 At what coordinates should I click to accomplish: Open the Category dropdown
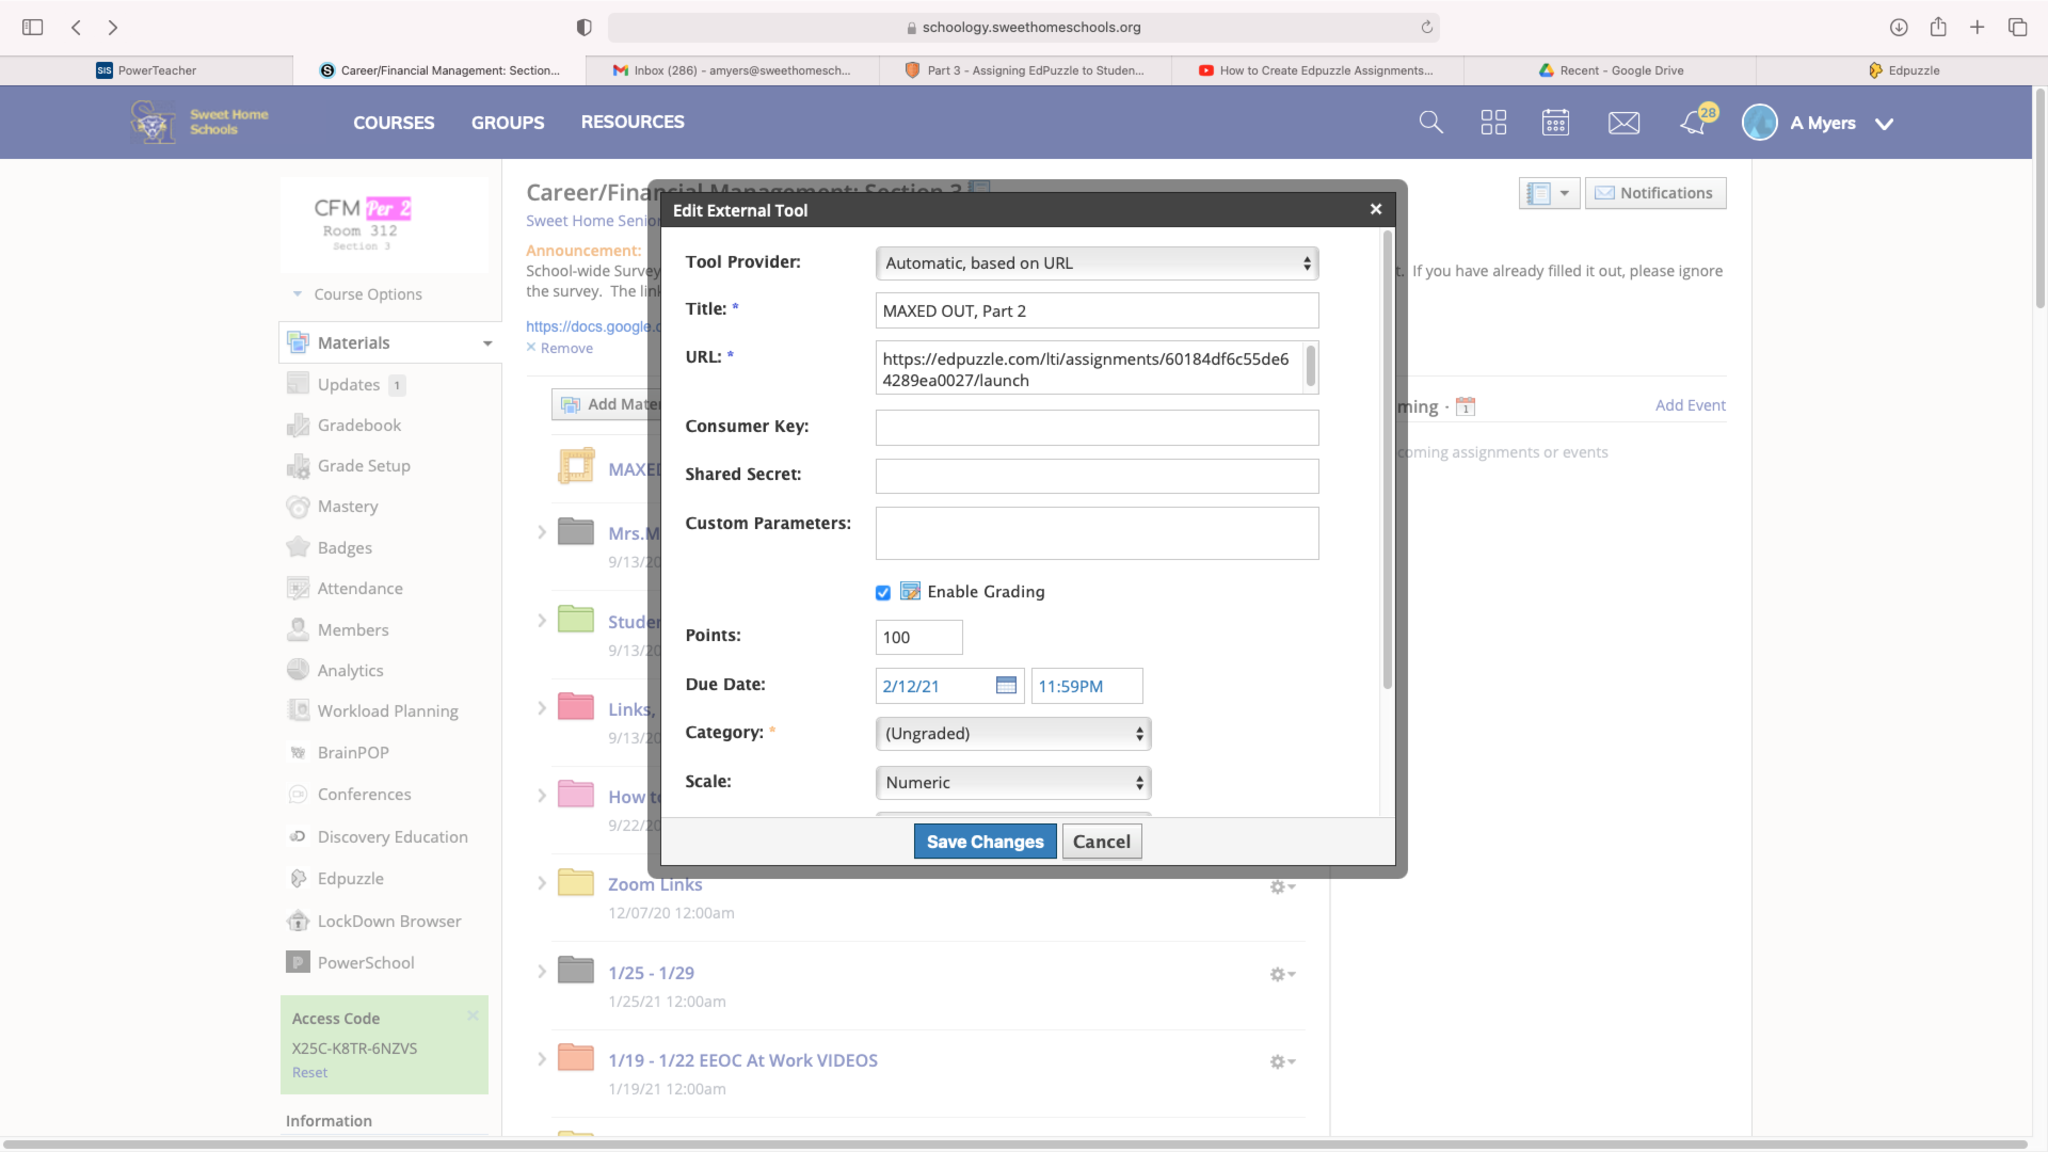point(1013,733)
